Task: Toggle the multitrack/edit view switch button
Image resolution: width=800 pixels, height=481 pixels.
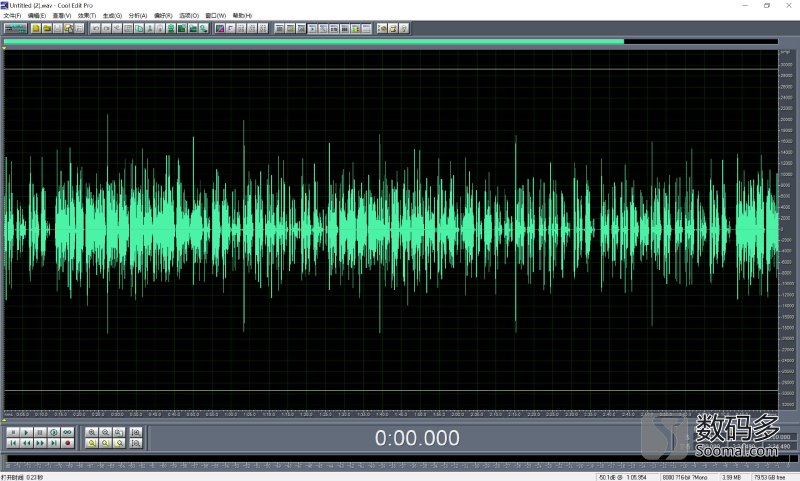Action: (14, 28)
